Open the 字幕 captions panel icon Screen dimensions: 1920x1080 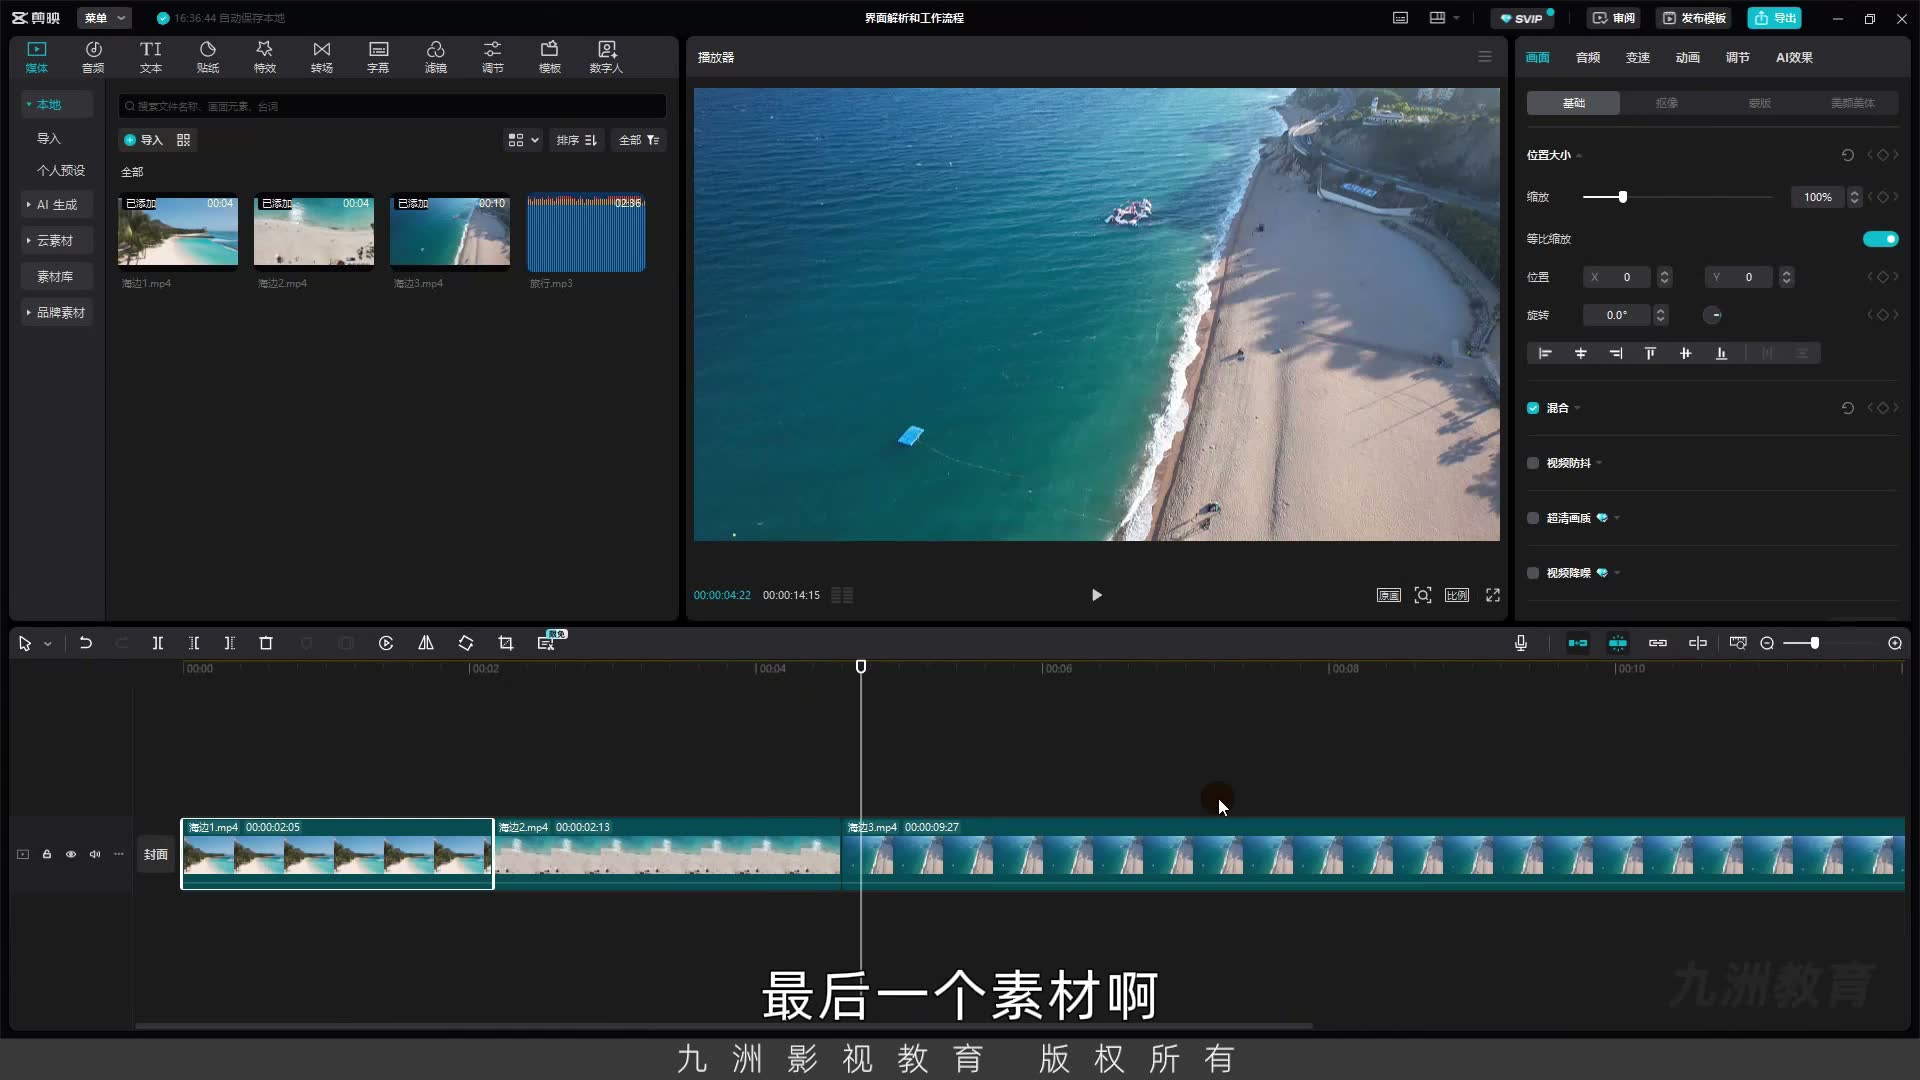(378, 57)
